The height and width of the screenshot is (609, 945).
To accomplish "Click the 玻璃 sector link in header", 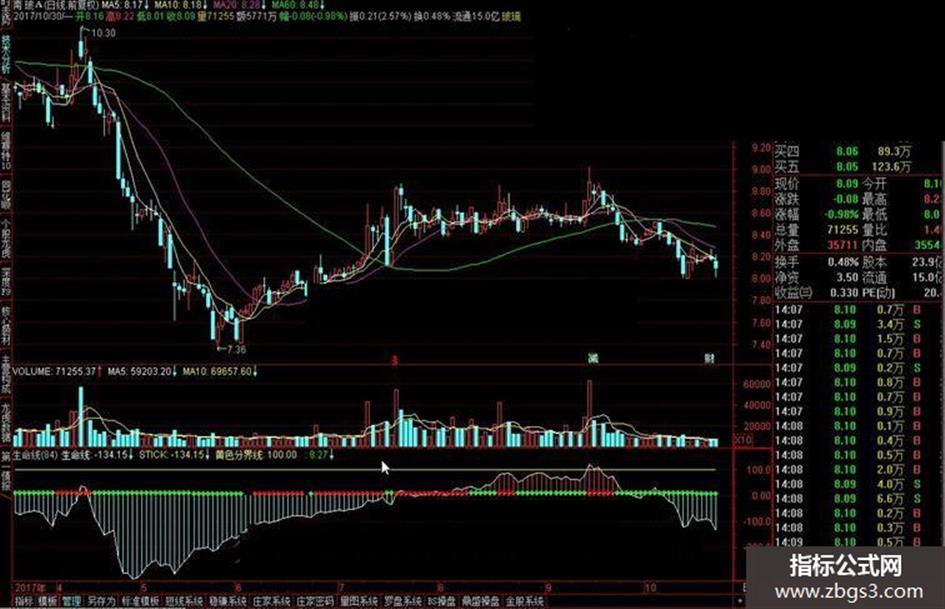I will pyautogui.click(x=511, y=16).
